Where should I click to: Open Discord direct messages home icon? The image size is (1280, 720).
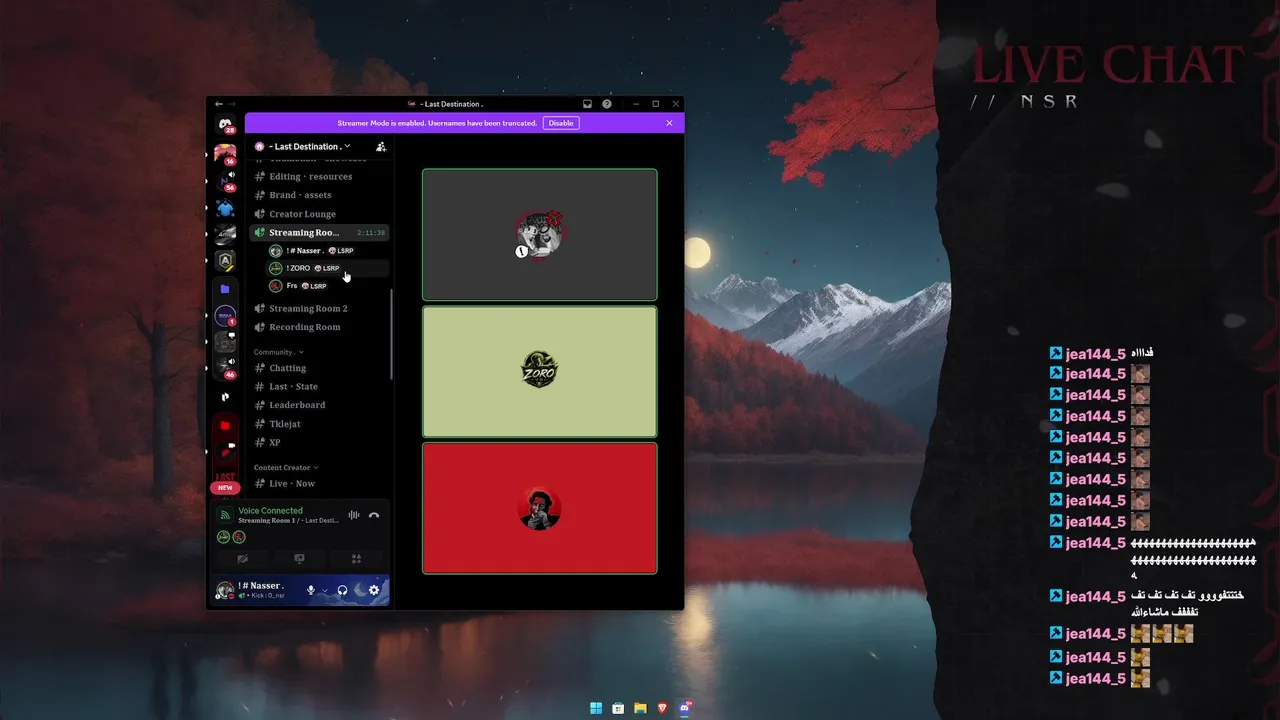pyautogui.click(x=225, y=124)
